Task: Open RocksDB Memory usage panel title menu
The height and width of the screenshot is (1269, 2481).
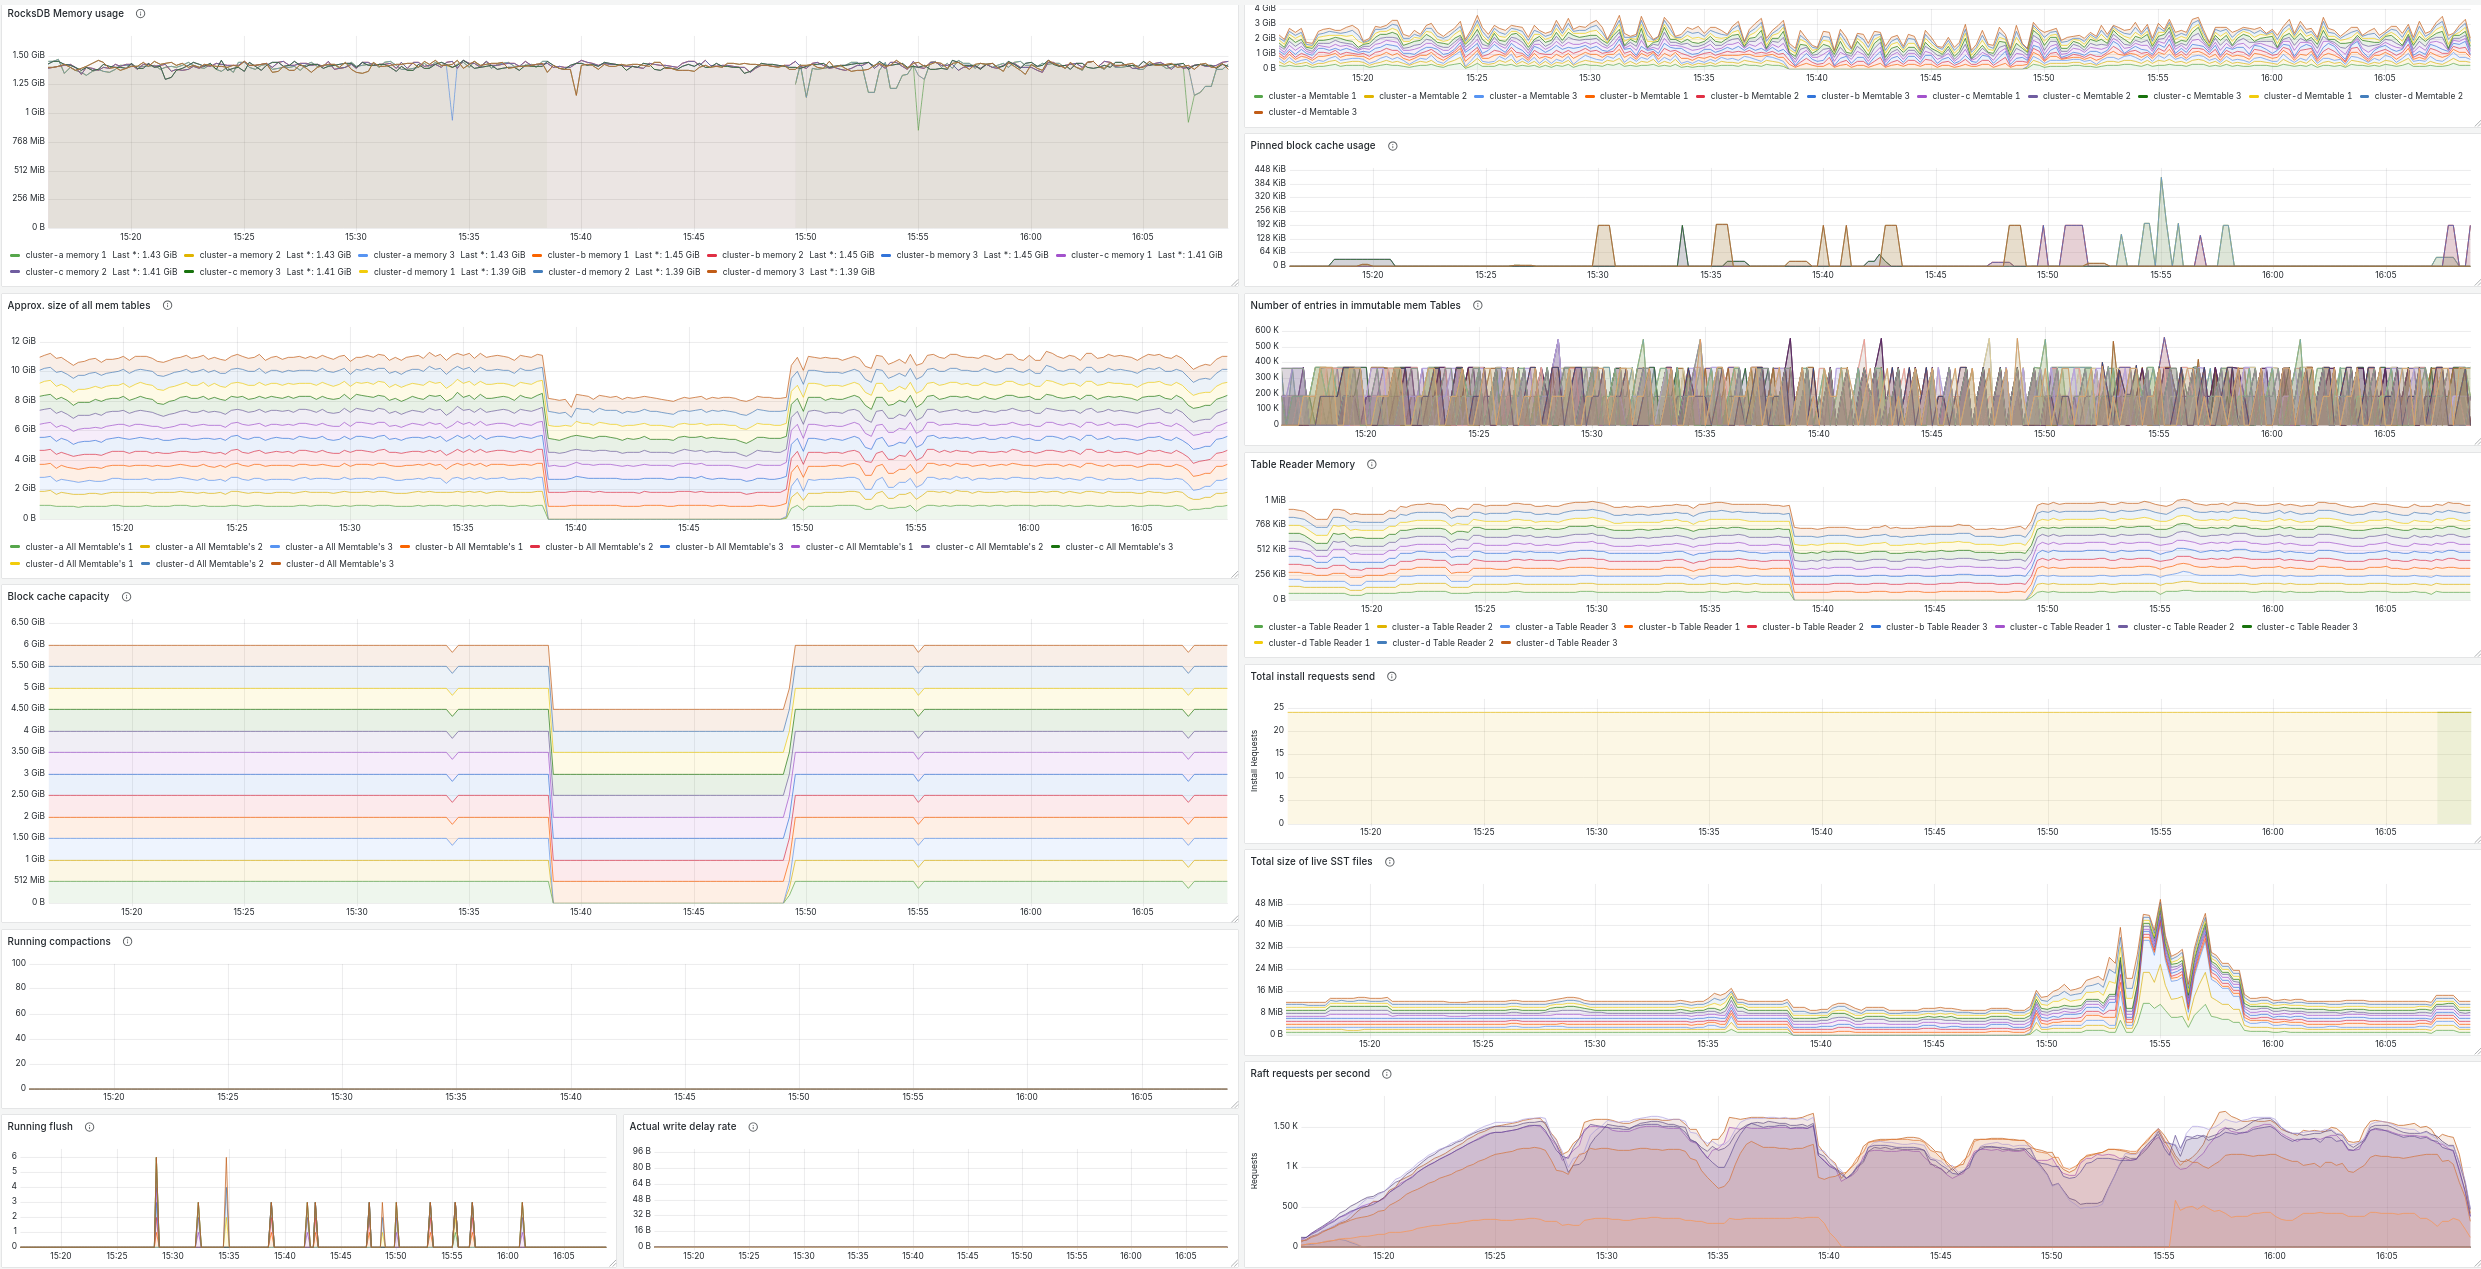Action: 65,14
